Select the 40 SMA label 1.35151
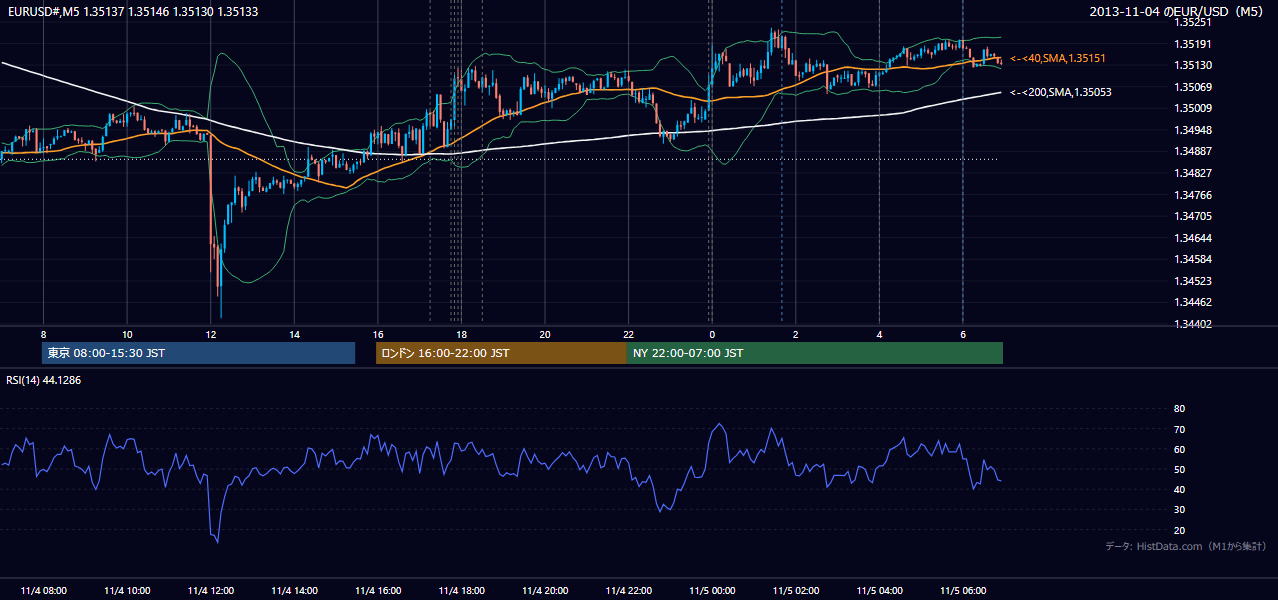 (1058, 59)
